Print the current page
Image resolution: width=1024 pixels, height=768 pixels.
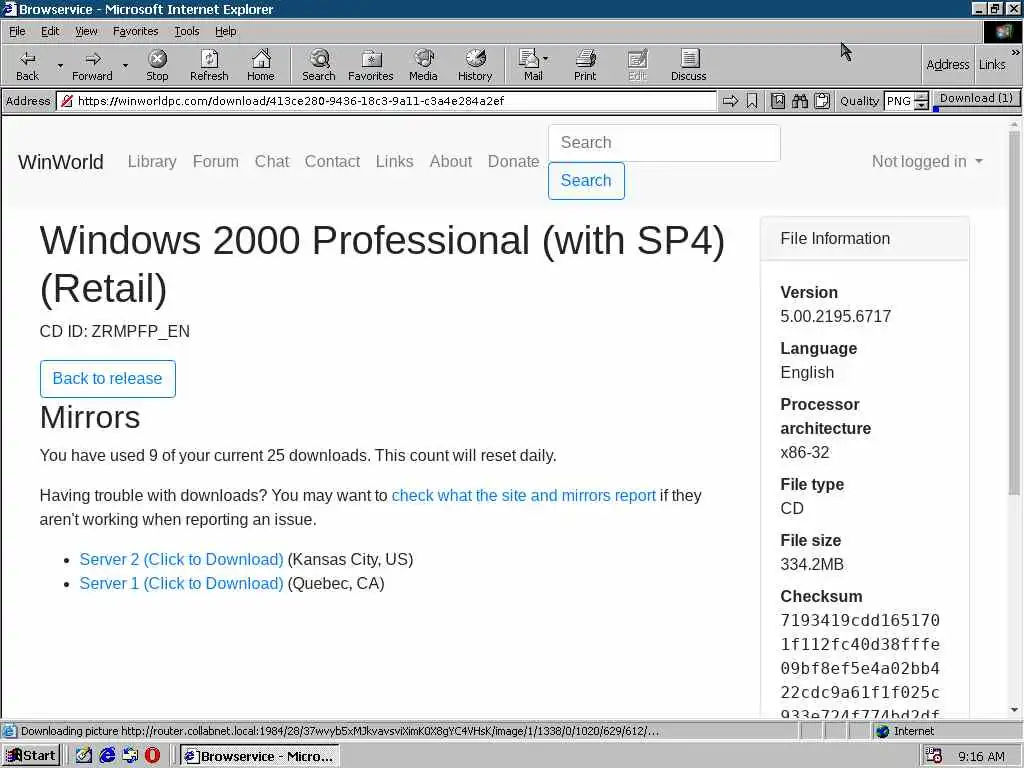[585, 65]
